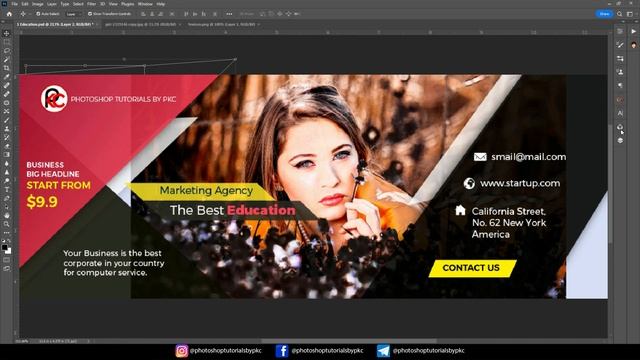The image size is (640, 360).
Task: Click the foreground color swatch
Action: [x=4, y=247]
